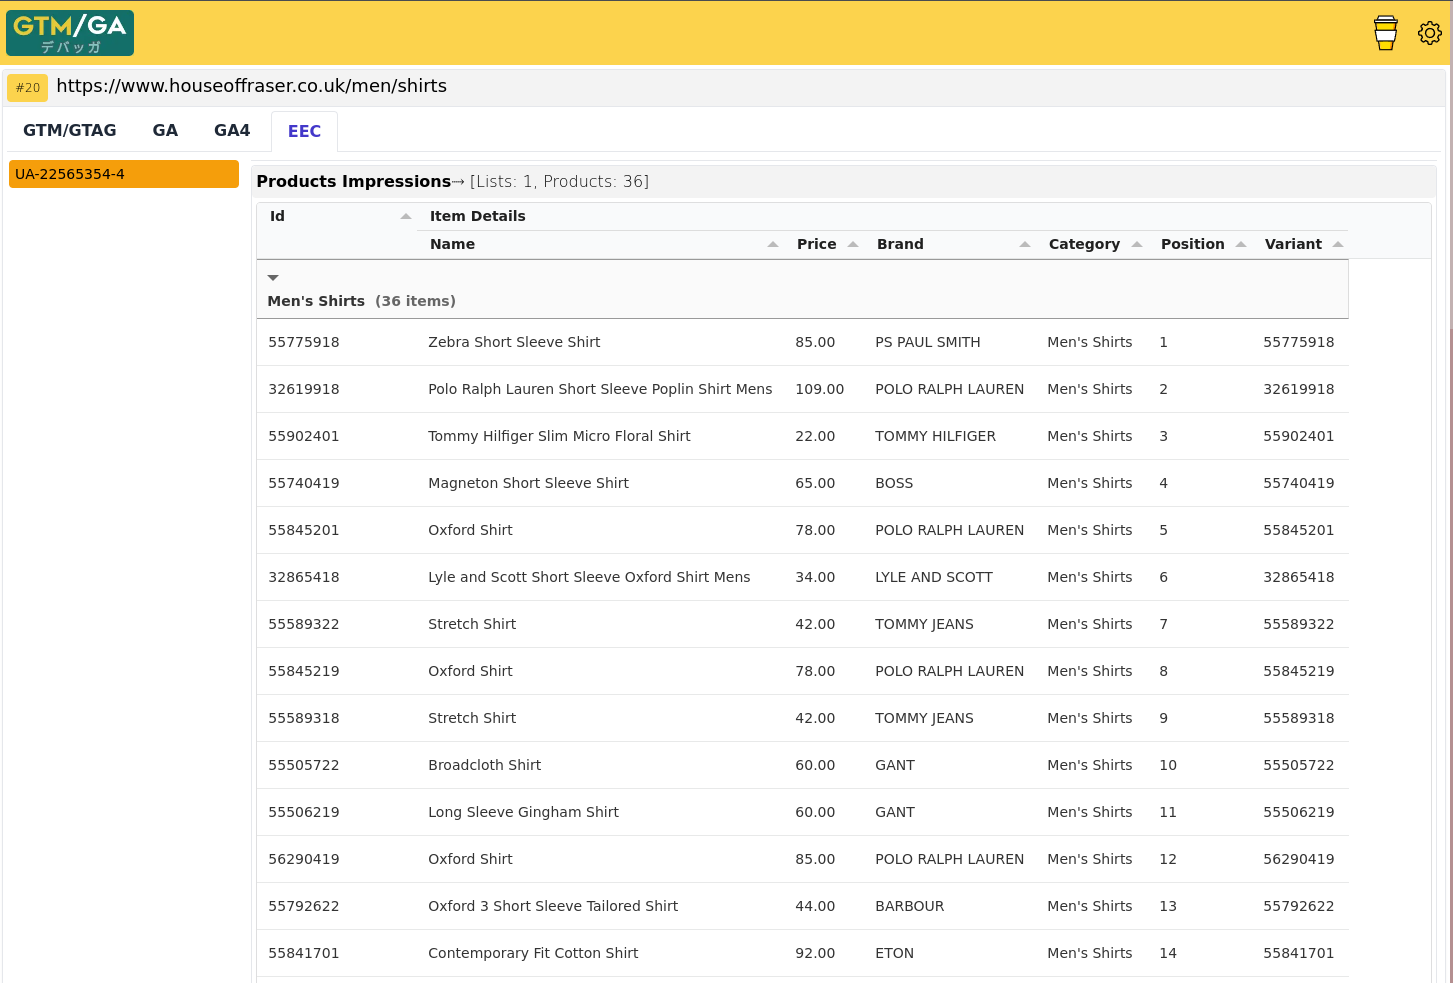The height and width of the screenshot is (983, 1453).
Task: Click Id cell 55589318
Action: coord(304,718)
